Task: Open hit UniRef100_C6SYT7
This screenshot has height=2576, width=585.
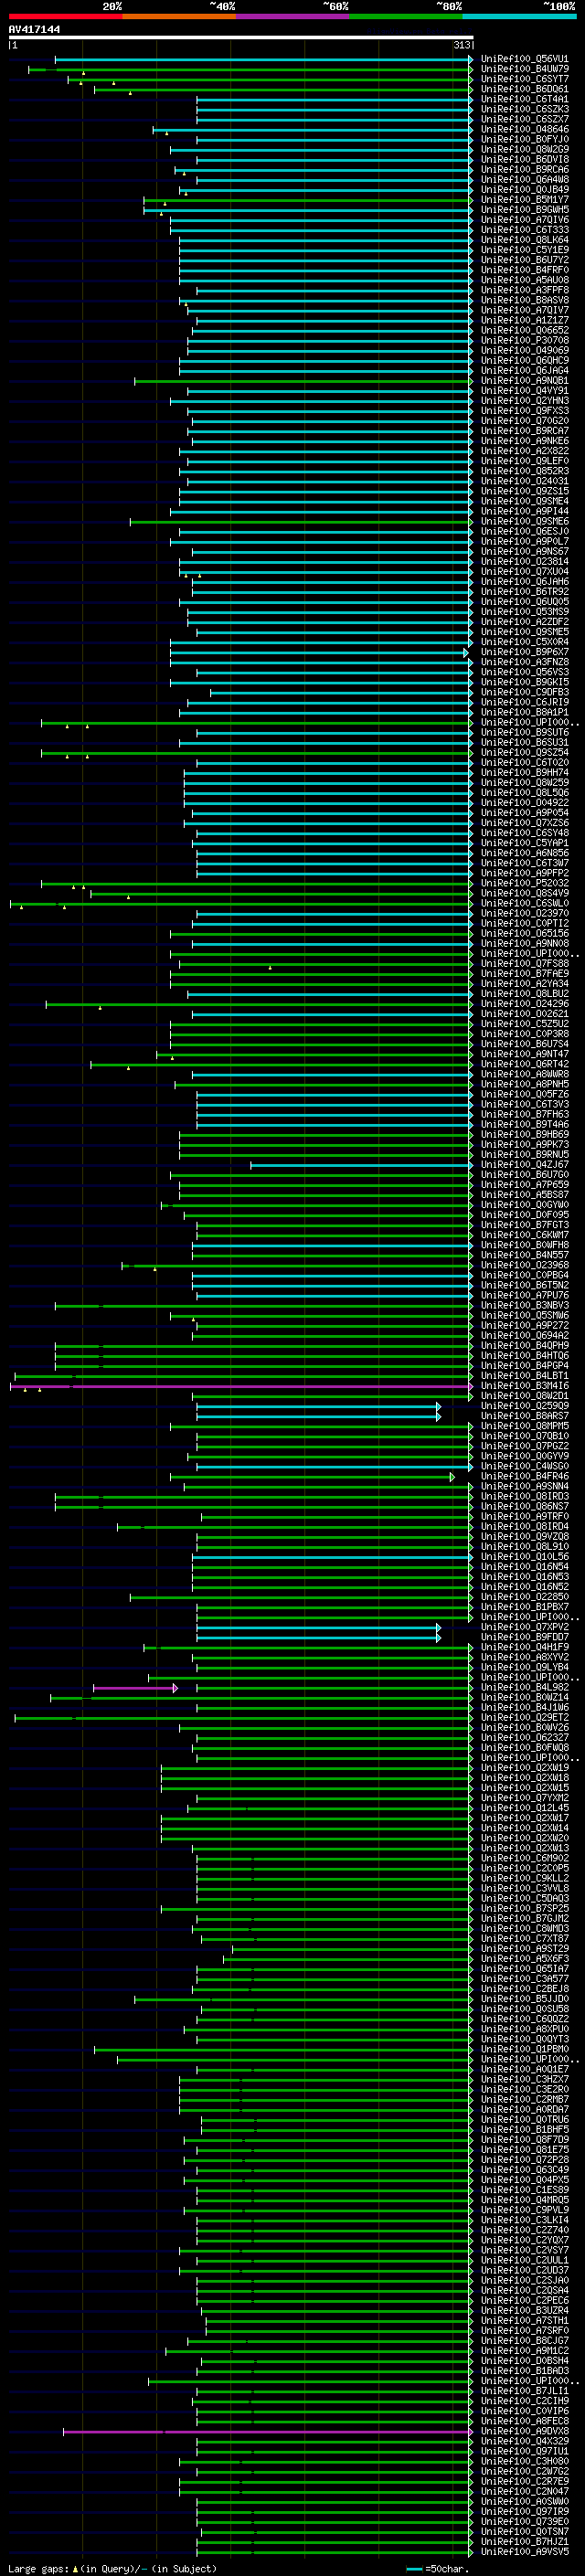Action: click(525, 79)
